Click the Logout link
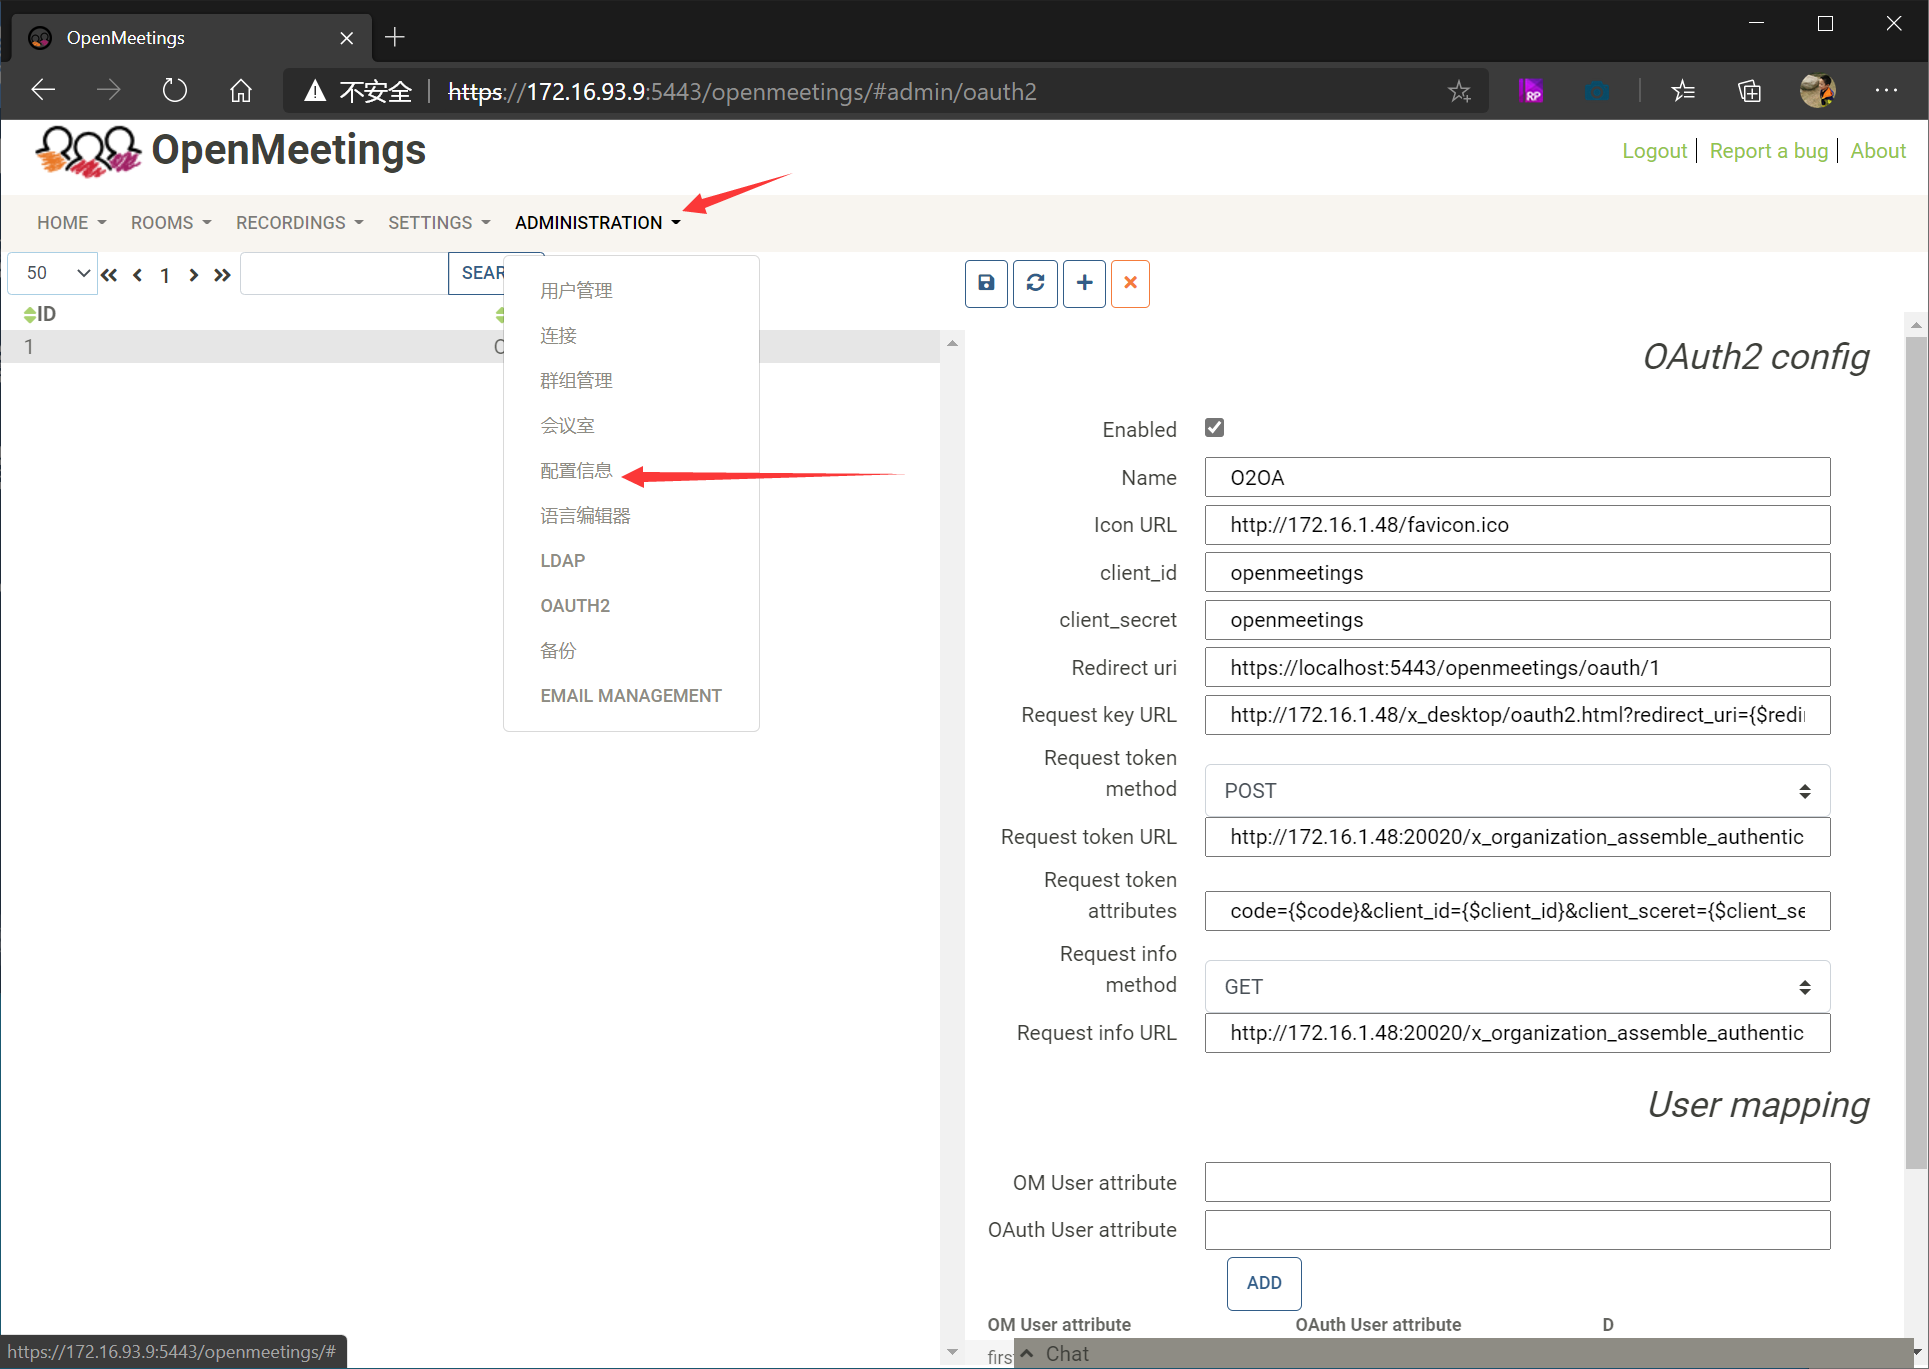The image size is (1929, 1369). (x=1654, y=151)
